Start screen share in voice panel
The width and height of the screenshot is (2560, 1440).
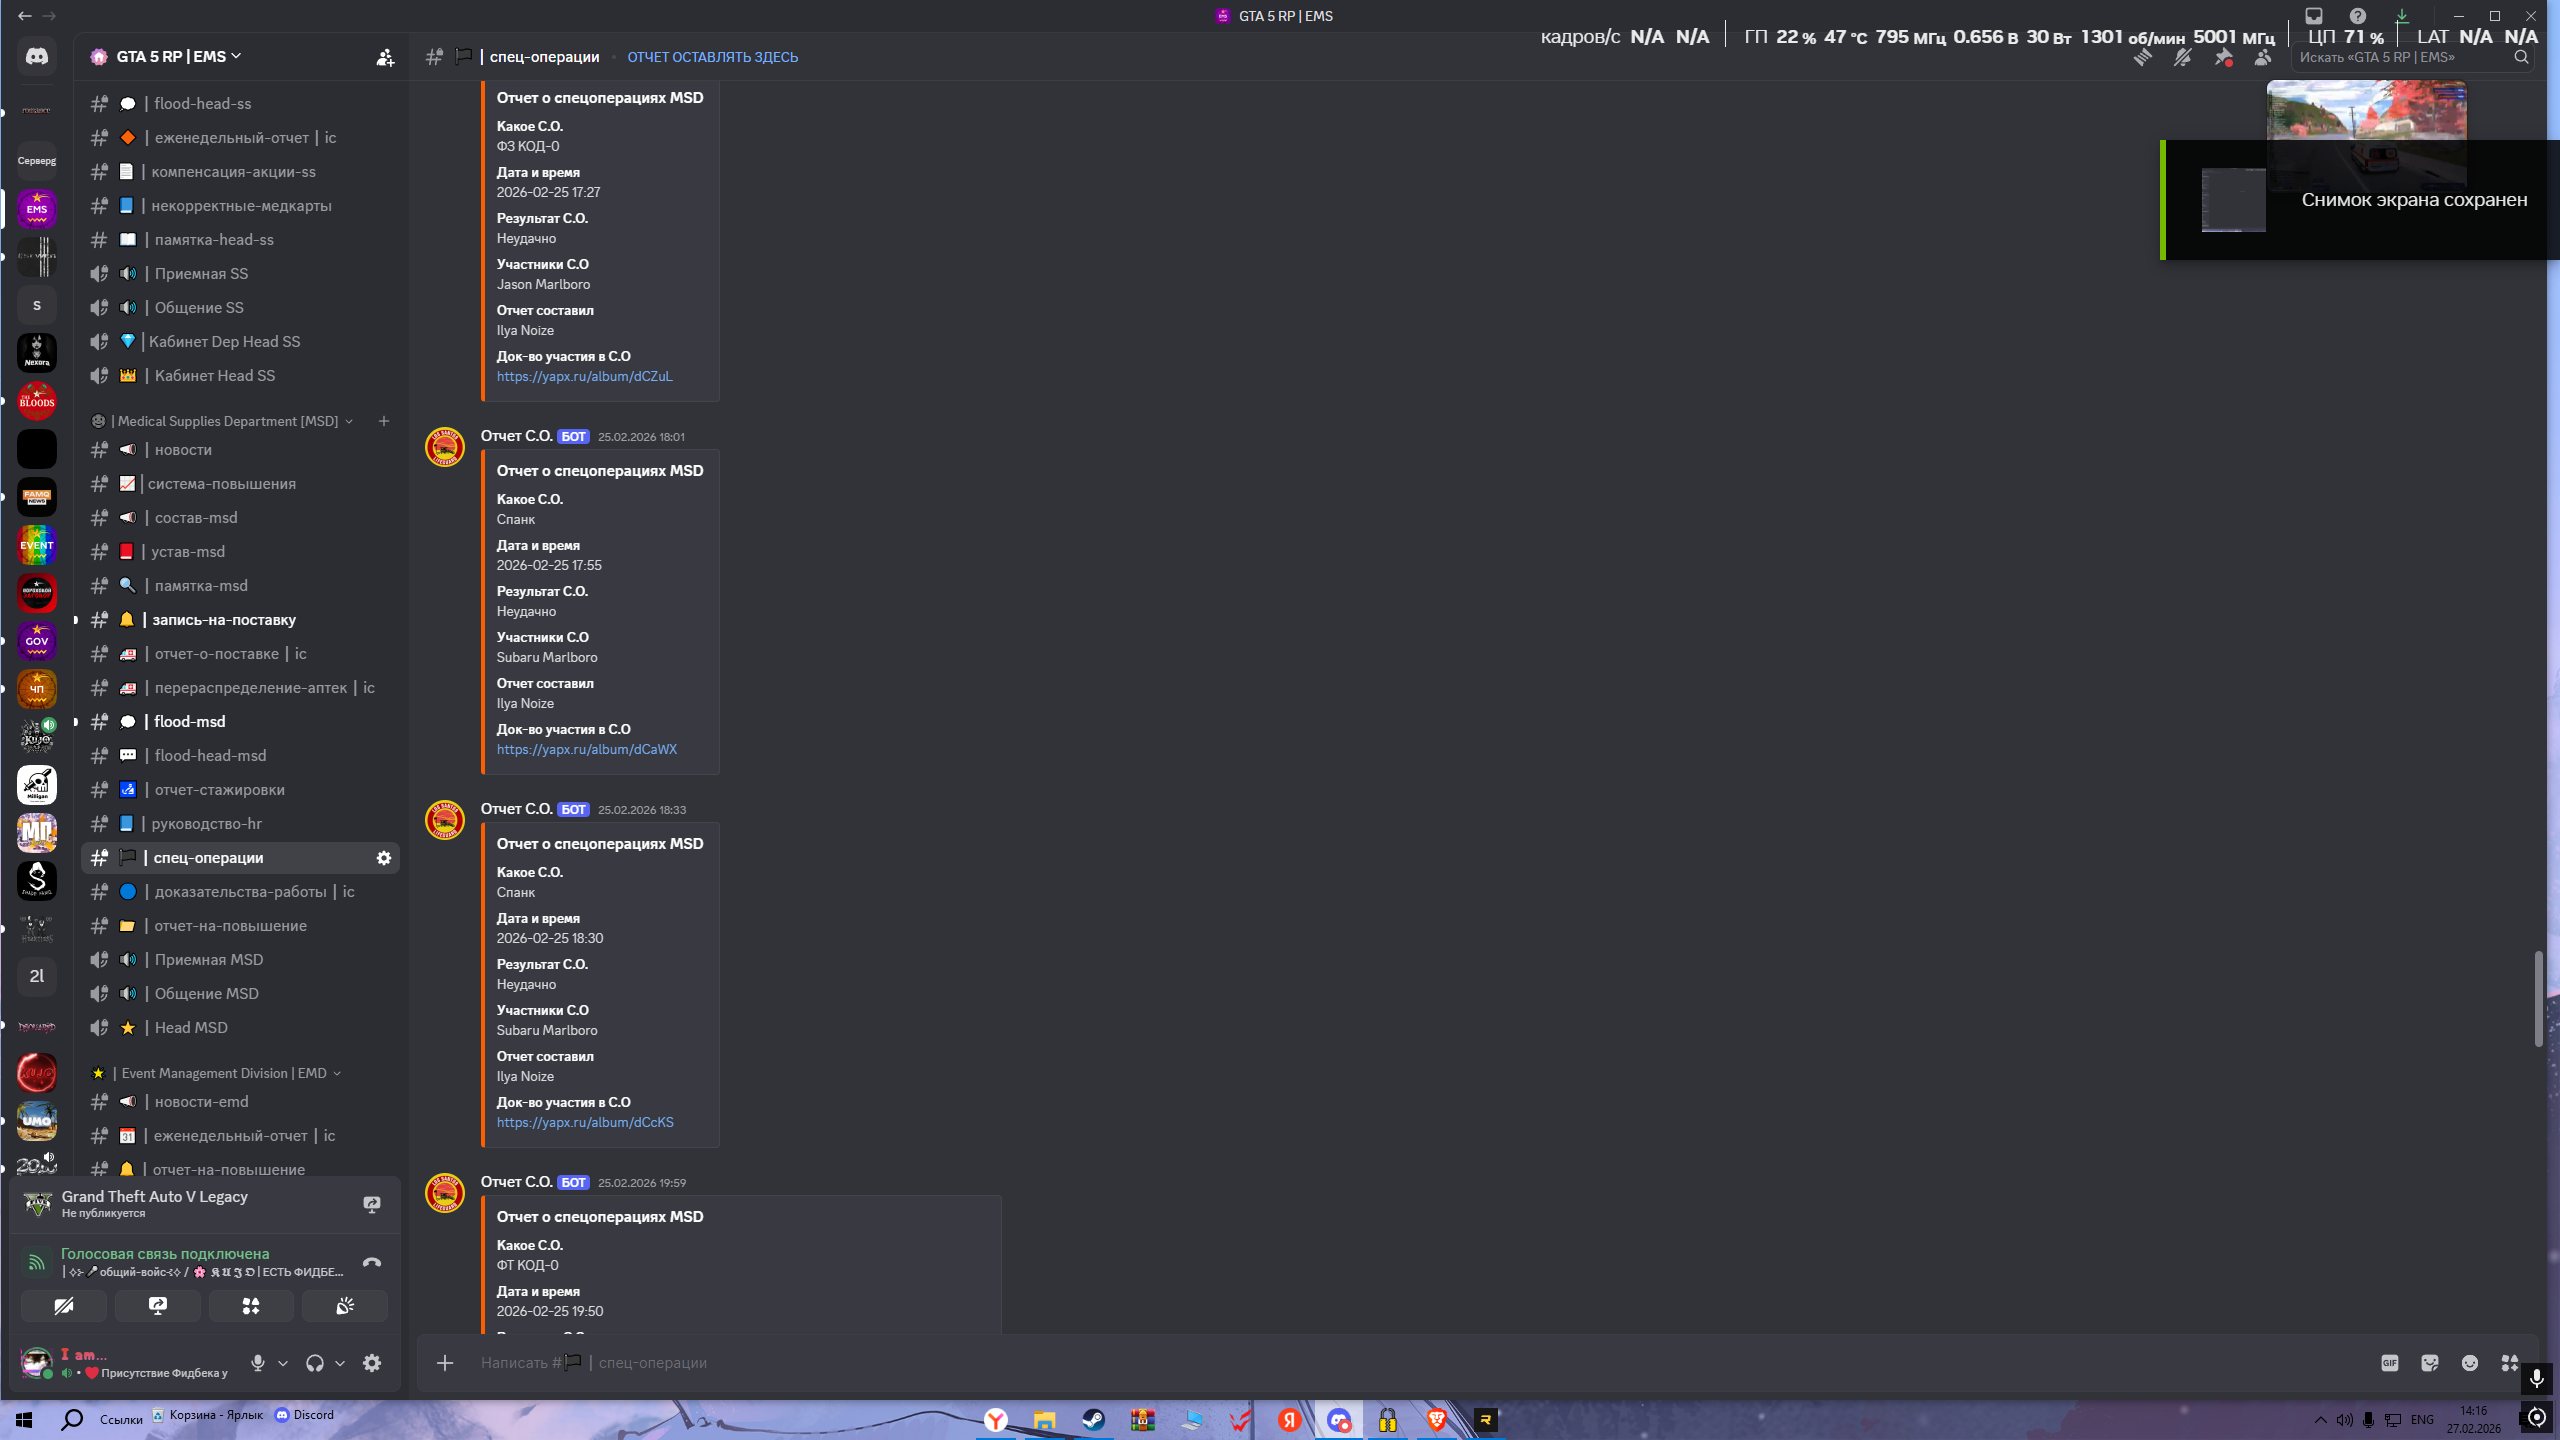pyautogui.click(x=157, y=1306)
